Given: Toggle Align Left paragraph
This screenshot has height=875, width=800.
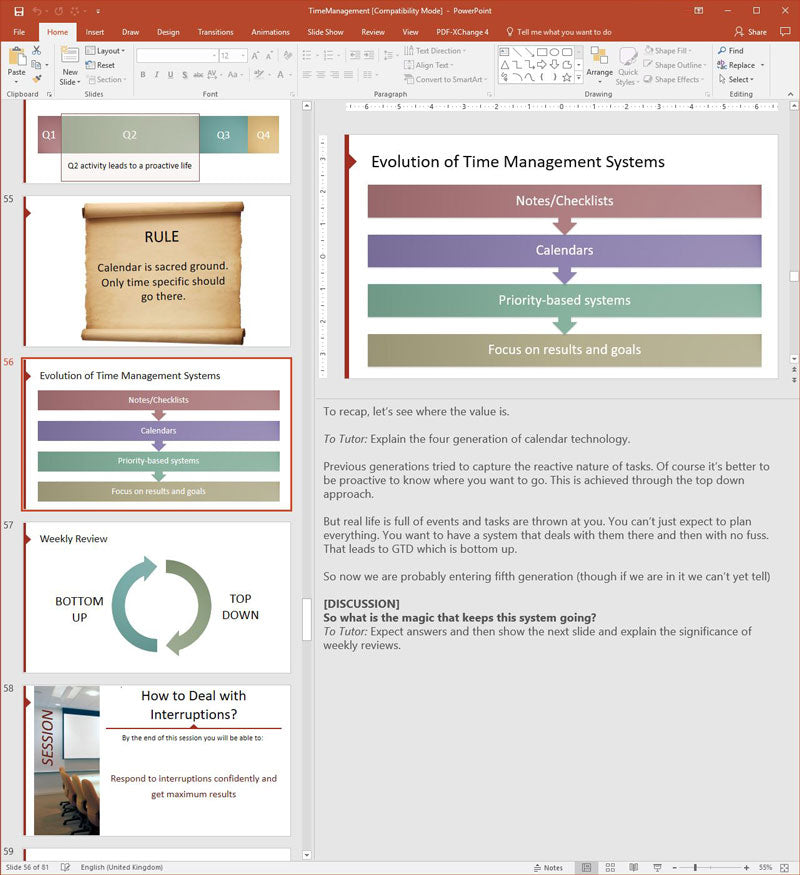Looking at the screenshot, I should [x=307, y=74].
